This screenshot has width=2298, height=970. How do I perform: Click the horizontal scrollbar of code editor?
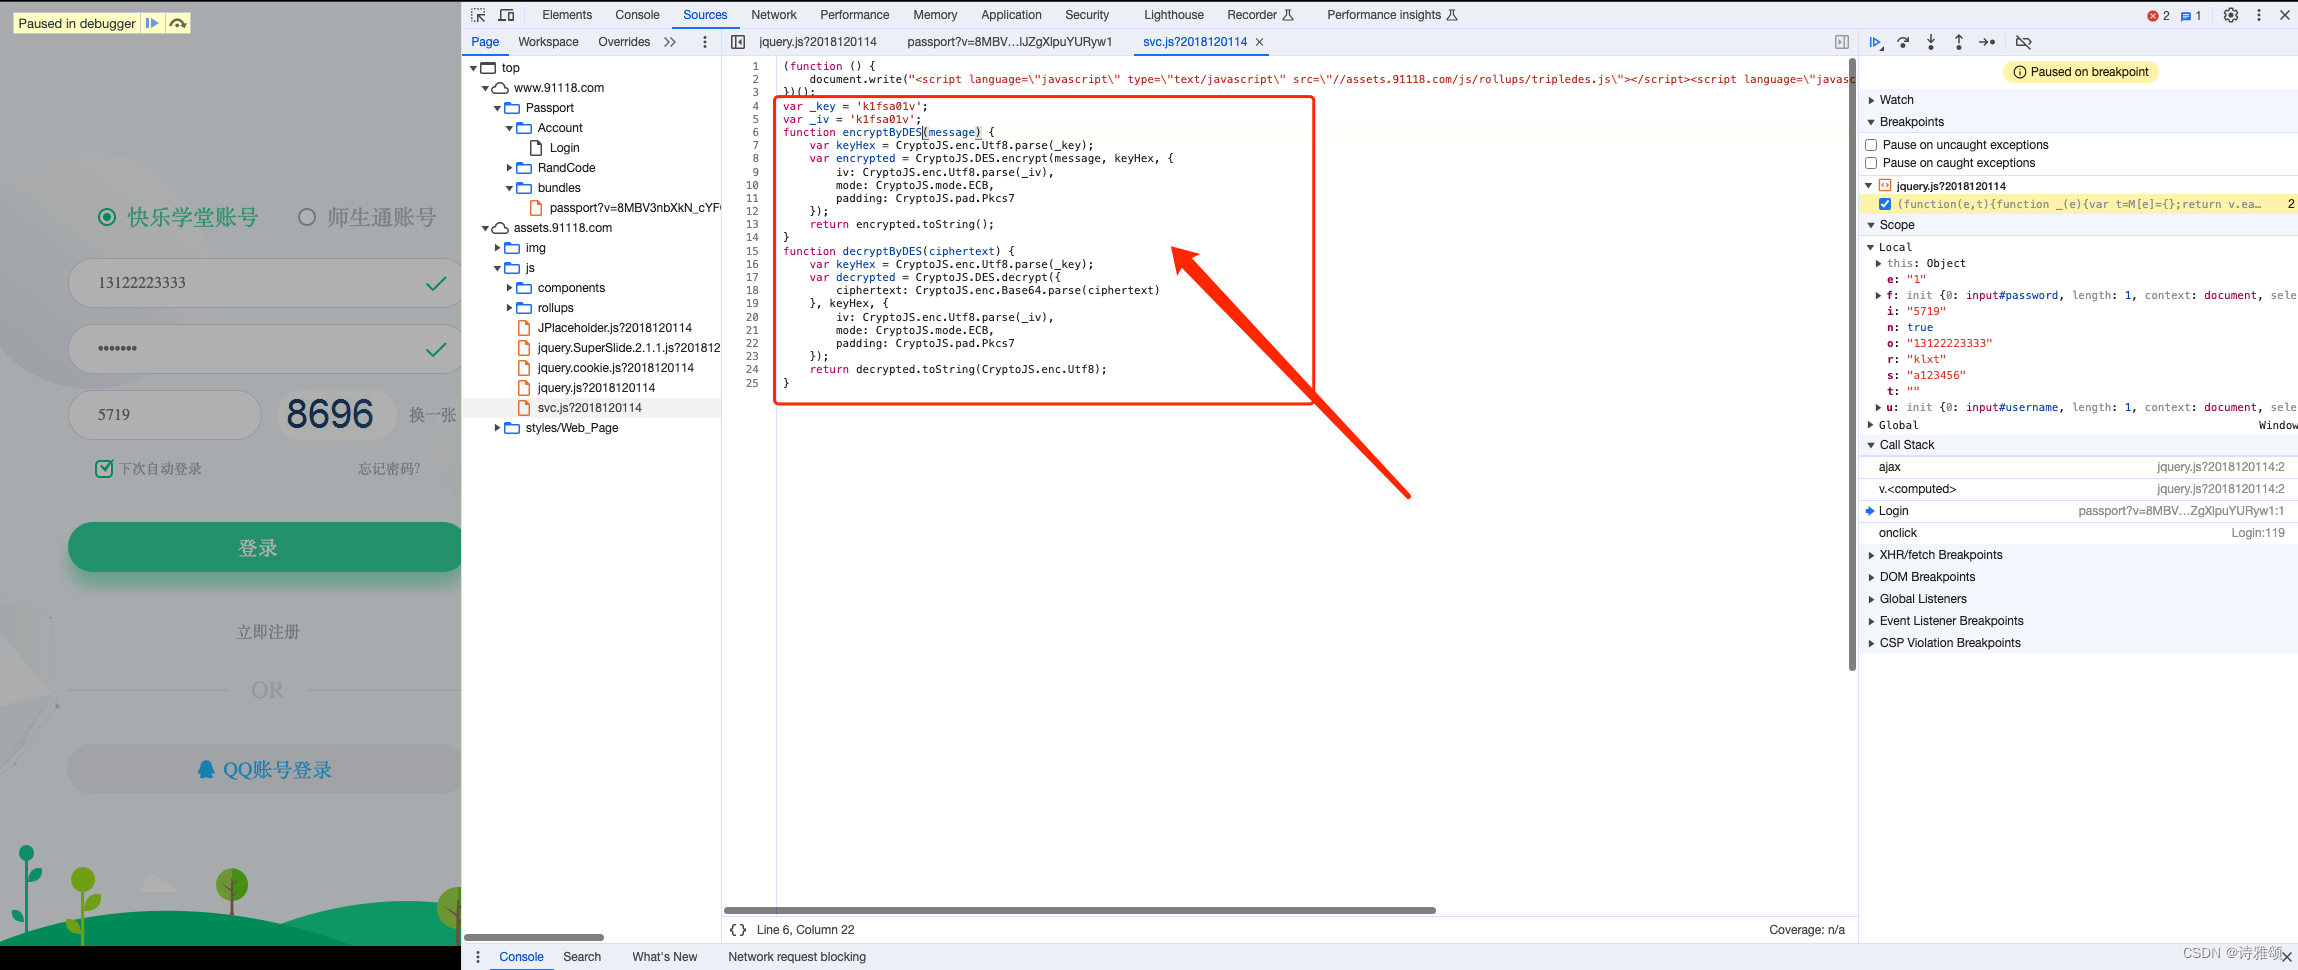click(1080, 910)
